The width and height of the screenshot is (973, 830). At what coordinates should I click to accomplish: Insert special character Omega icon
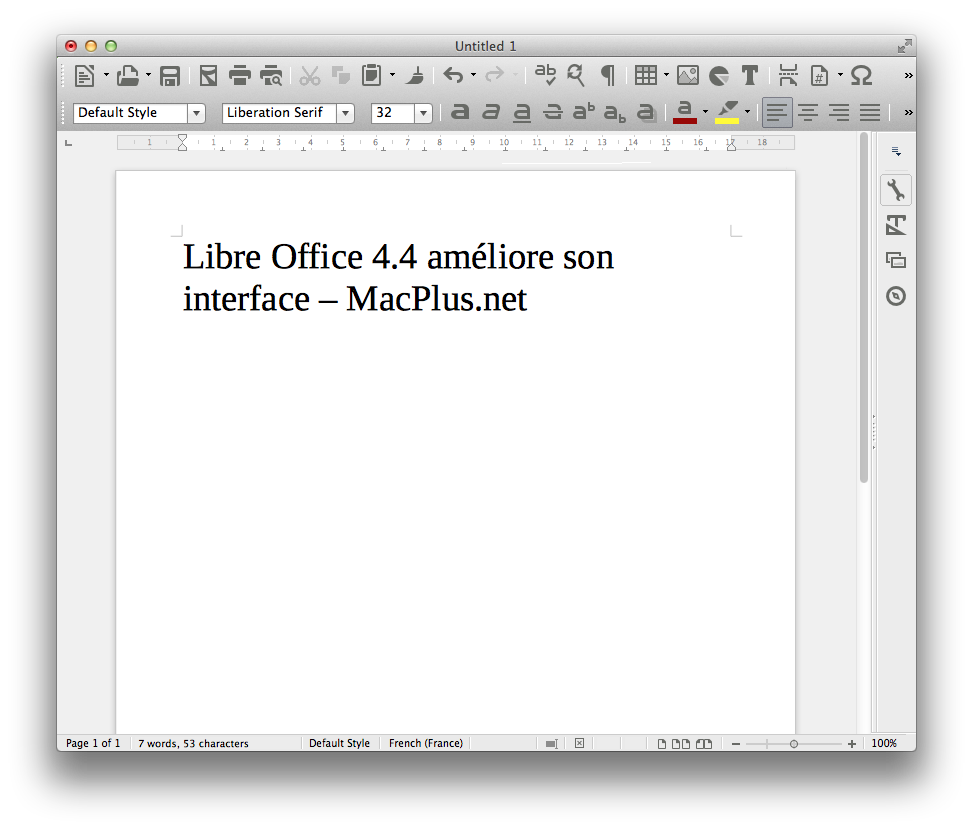pos(861,76)
